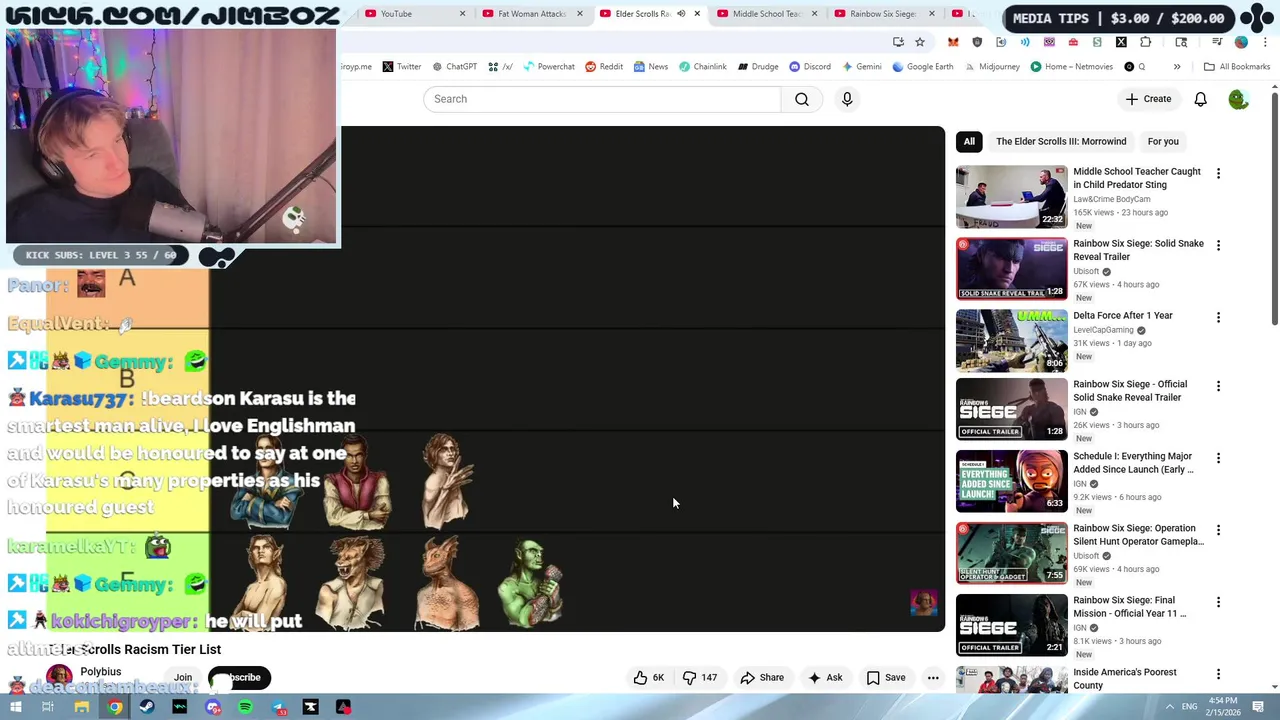This screenshot has width=1280, height=720.
Task: Open the browser extensions puzzle icon
Action: (1145, 42)
